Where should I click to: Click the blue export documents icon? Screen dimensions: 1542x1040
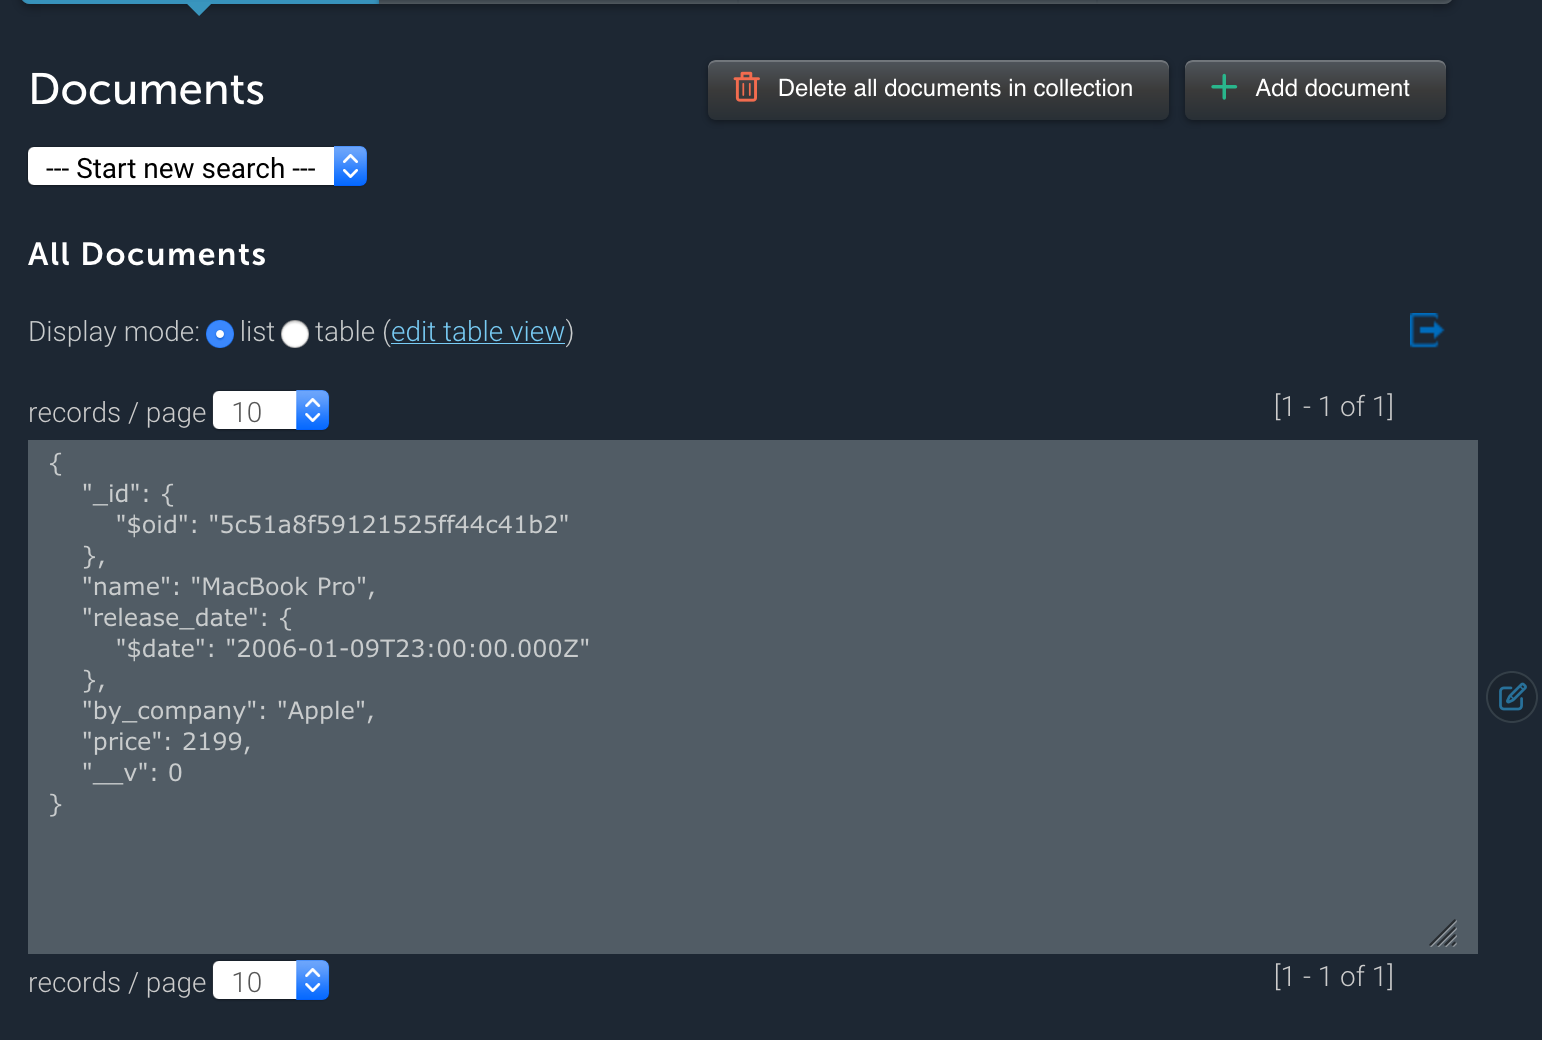1426,329
